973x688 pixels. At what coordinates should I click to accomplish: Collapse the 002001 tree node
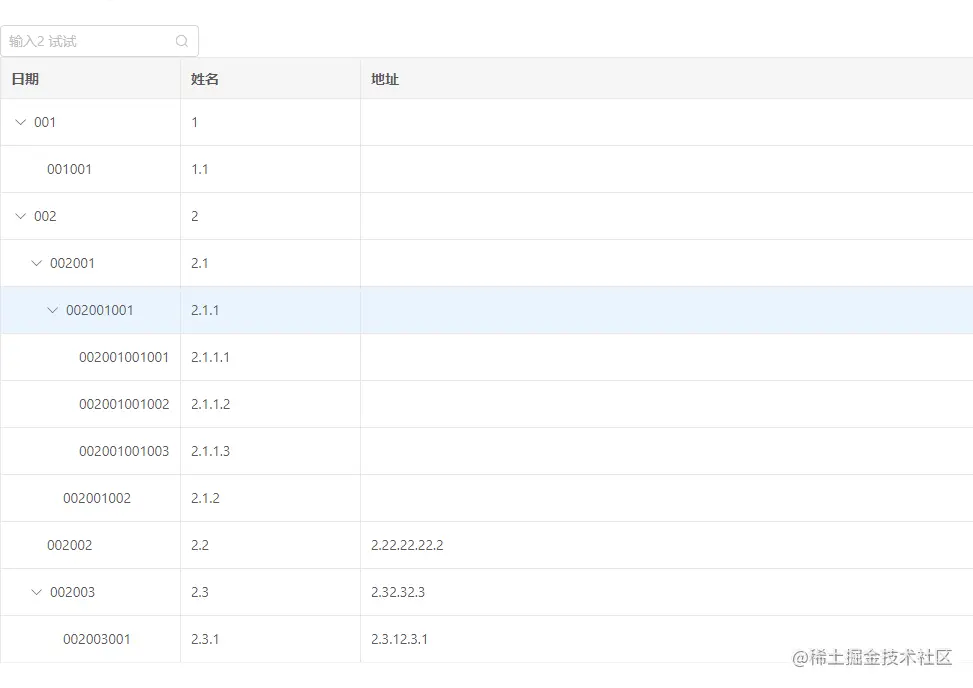point(35,263)
